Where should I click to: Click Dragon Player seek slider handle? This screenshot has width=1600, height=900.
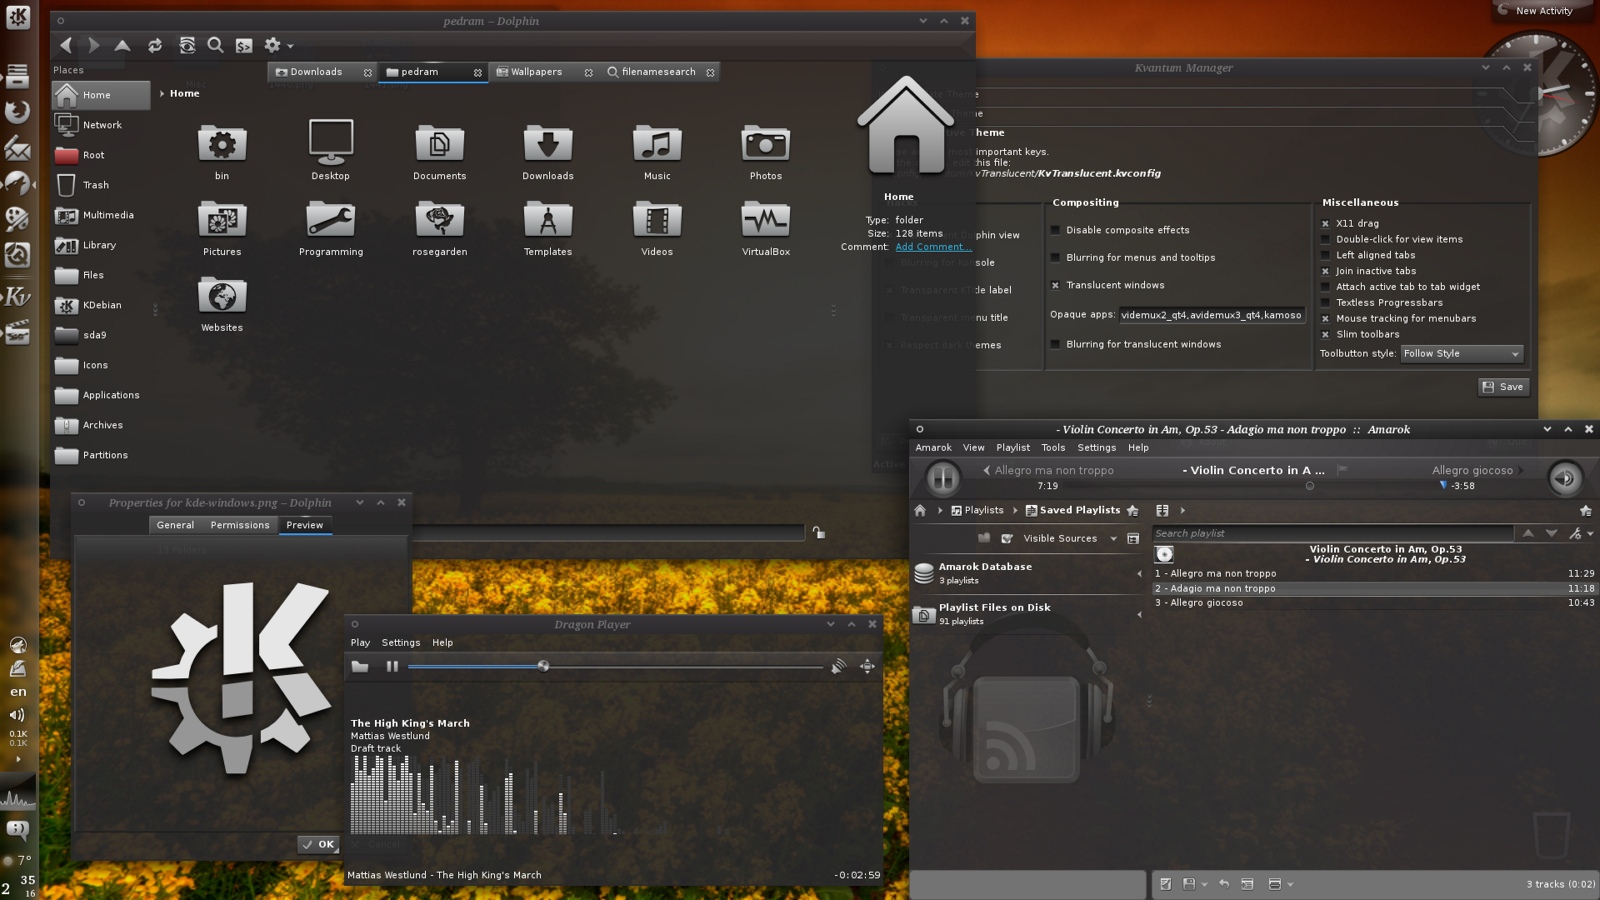pos(543,666)
